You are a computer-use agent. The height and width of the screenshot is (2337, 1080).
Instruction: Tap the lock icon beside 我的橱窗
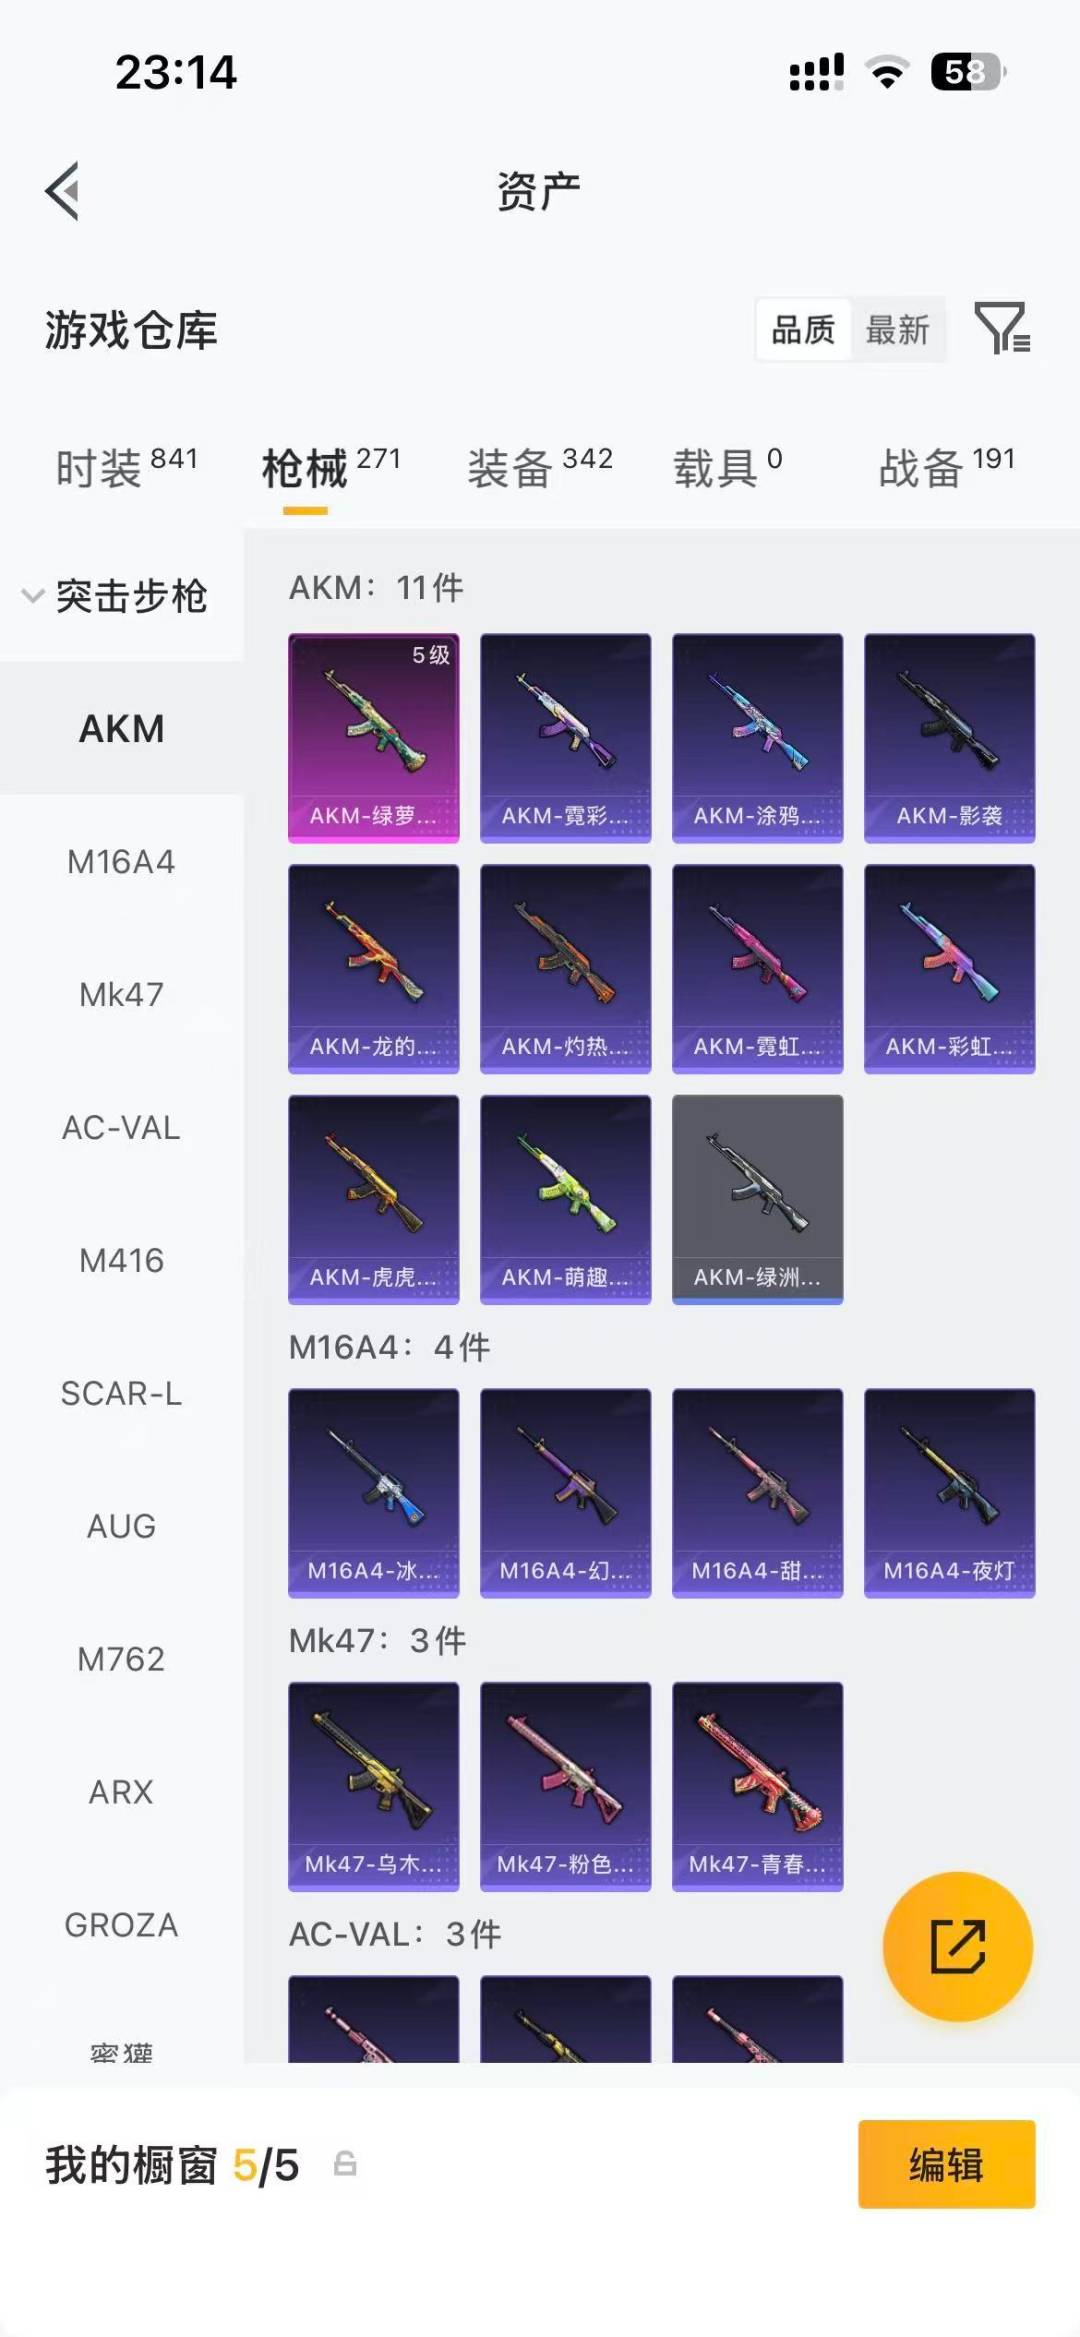point(345,2164)
